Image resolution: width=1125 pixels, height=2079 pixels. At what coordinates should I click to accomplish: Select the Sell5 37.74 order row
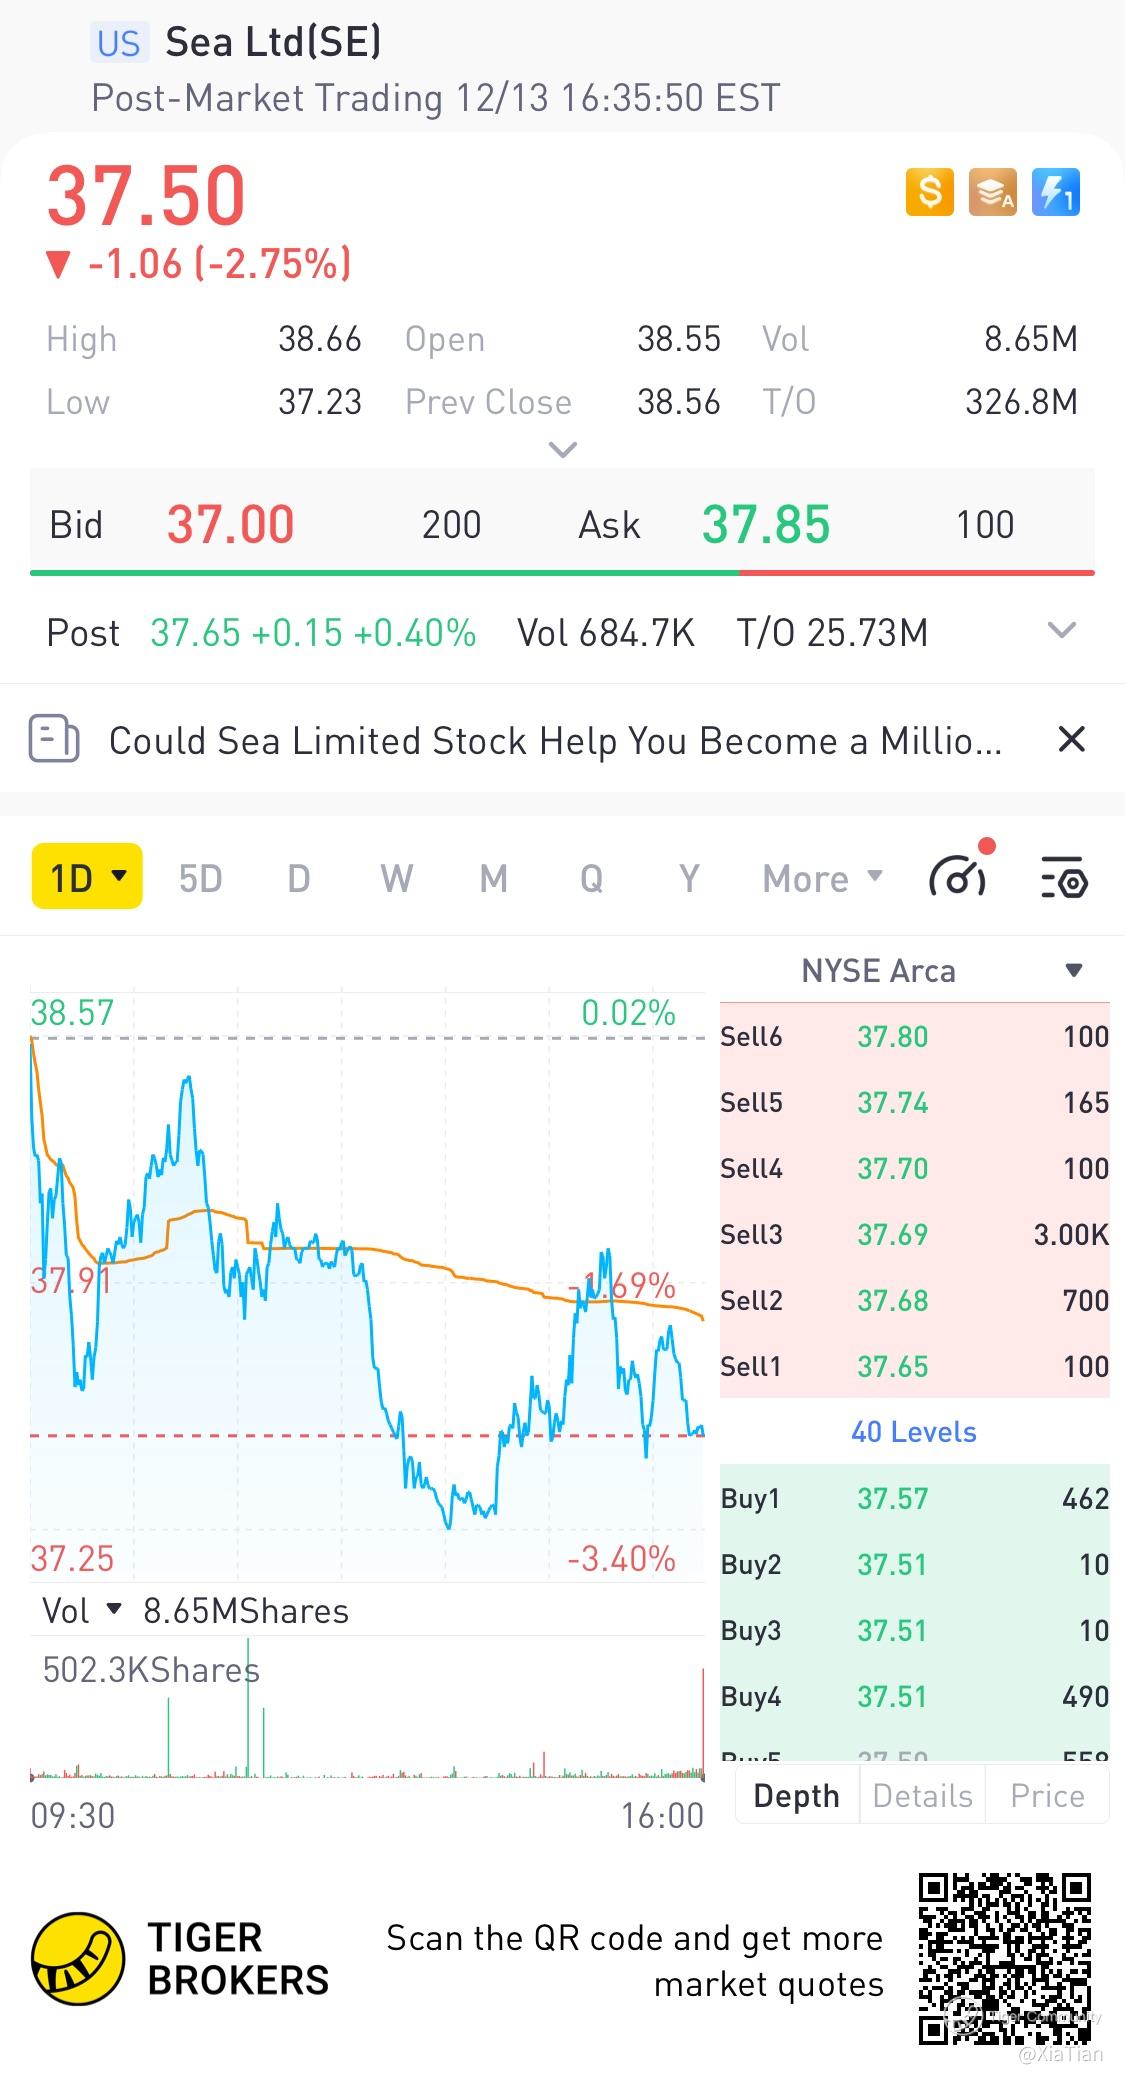pyautogui.click(x=914, y=1103)
